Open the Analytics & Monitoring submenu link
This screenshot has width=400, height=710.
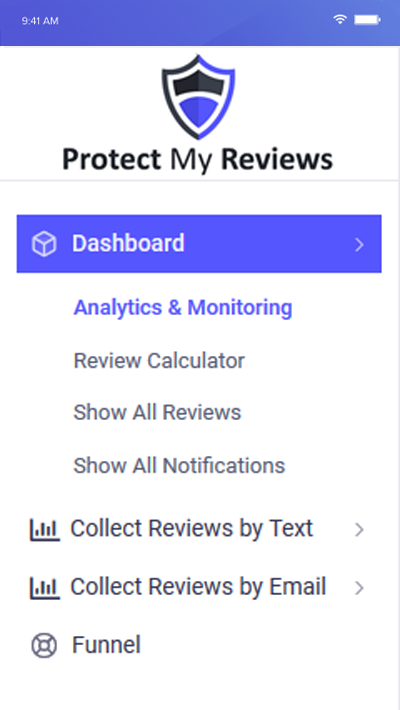click(183, 308)
